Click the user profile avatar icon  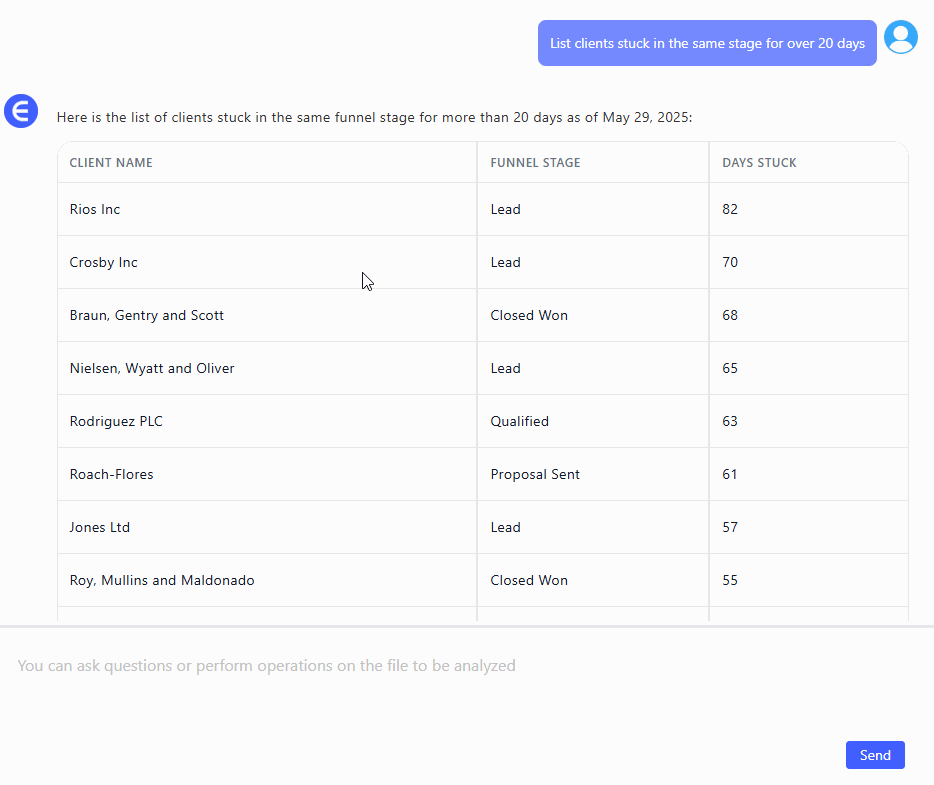pyautogui.click(x=900, y=38)
